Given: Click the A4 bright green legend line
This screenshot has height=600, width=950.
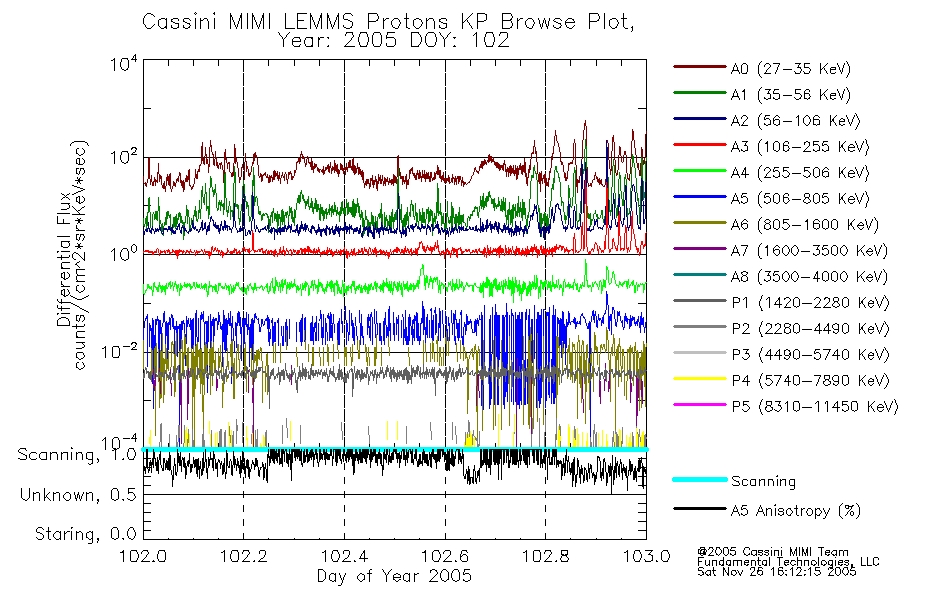Looking at the screenshot, I should tap(700, 171).
